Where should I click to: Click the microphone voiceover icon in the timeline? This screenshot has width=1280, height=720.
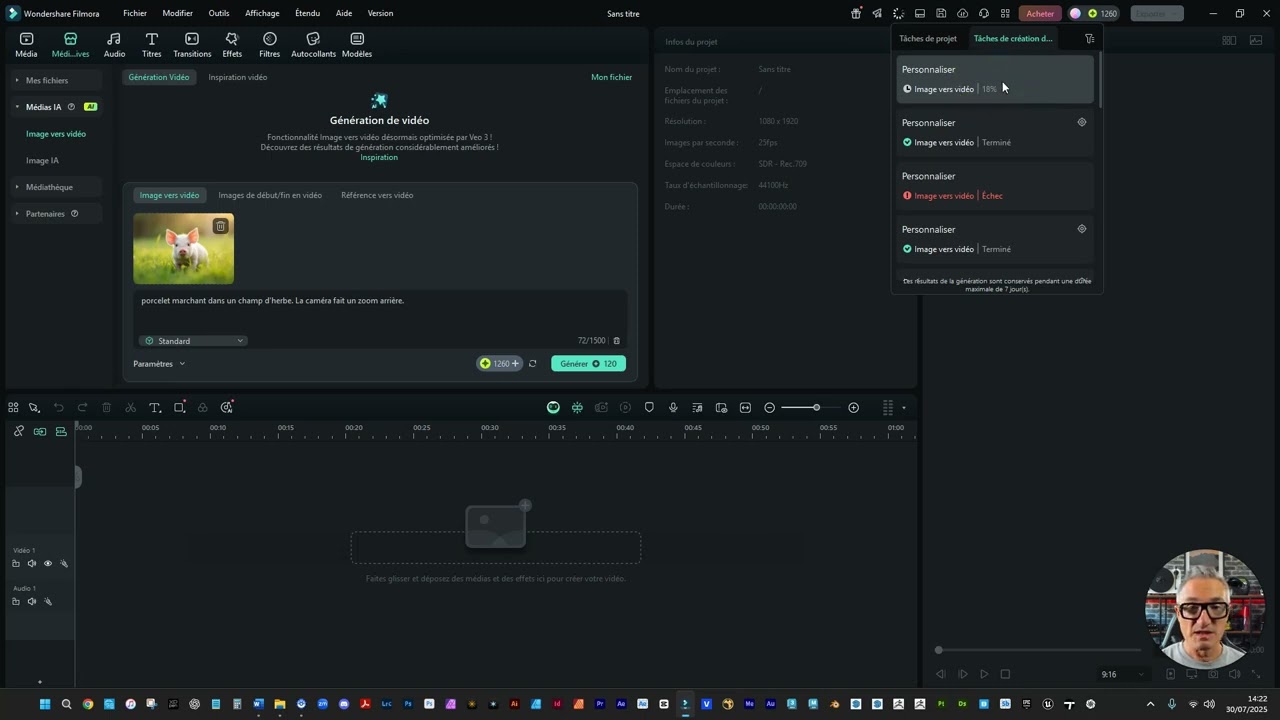coord(673,407)
